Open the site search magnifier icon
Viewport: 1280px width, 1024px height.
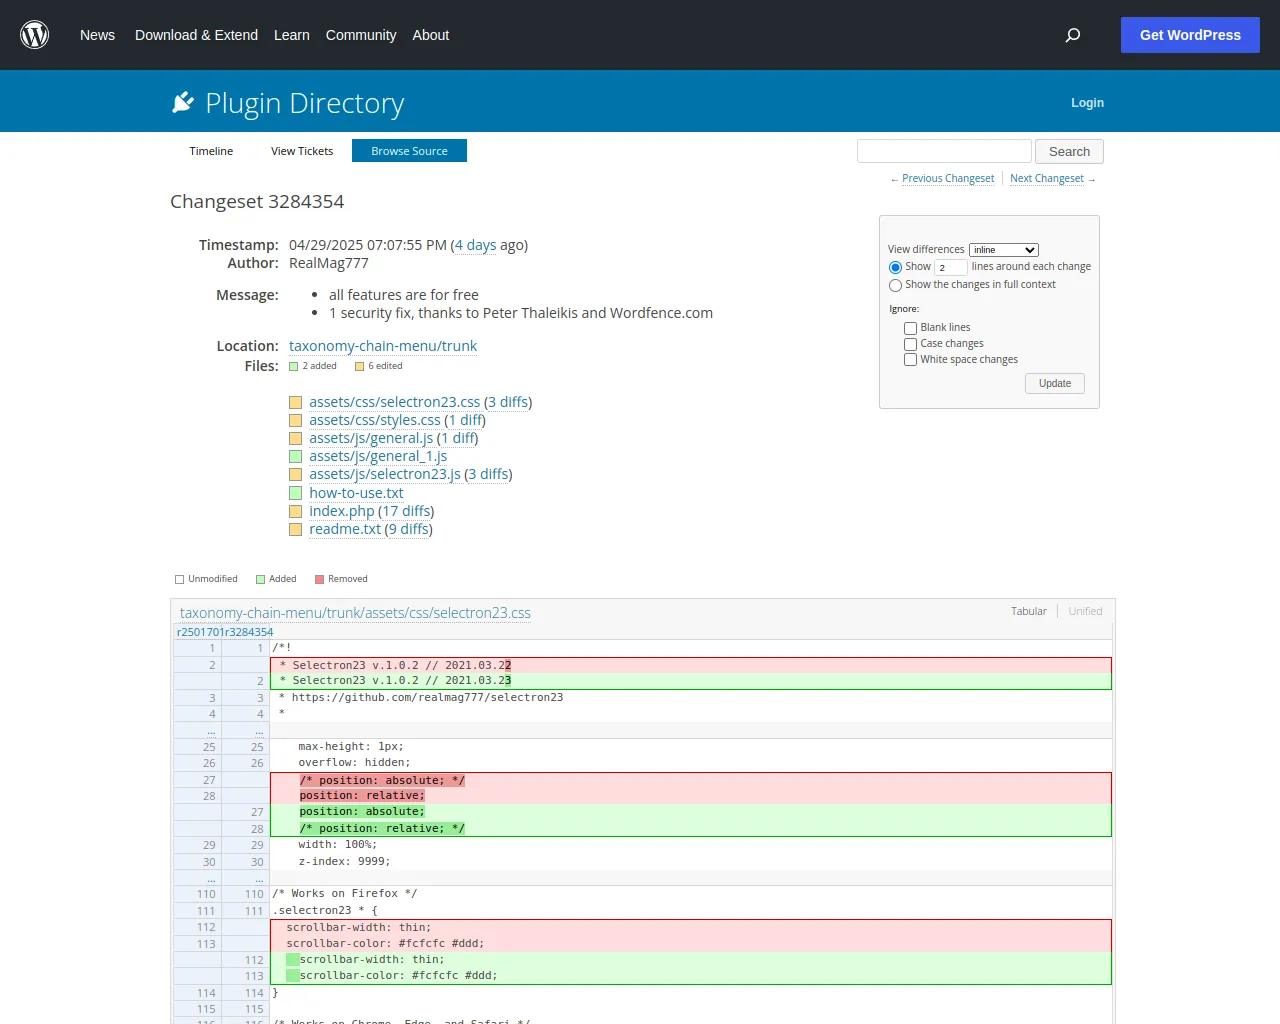pos(1073,35)
